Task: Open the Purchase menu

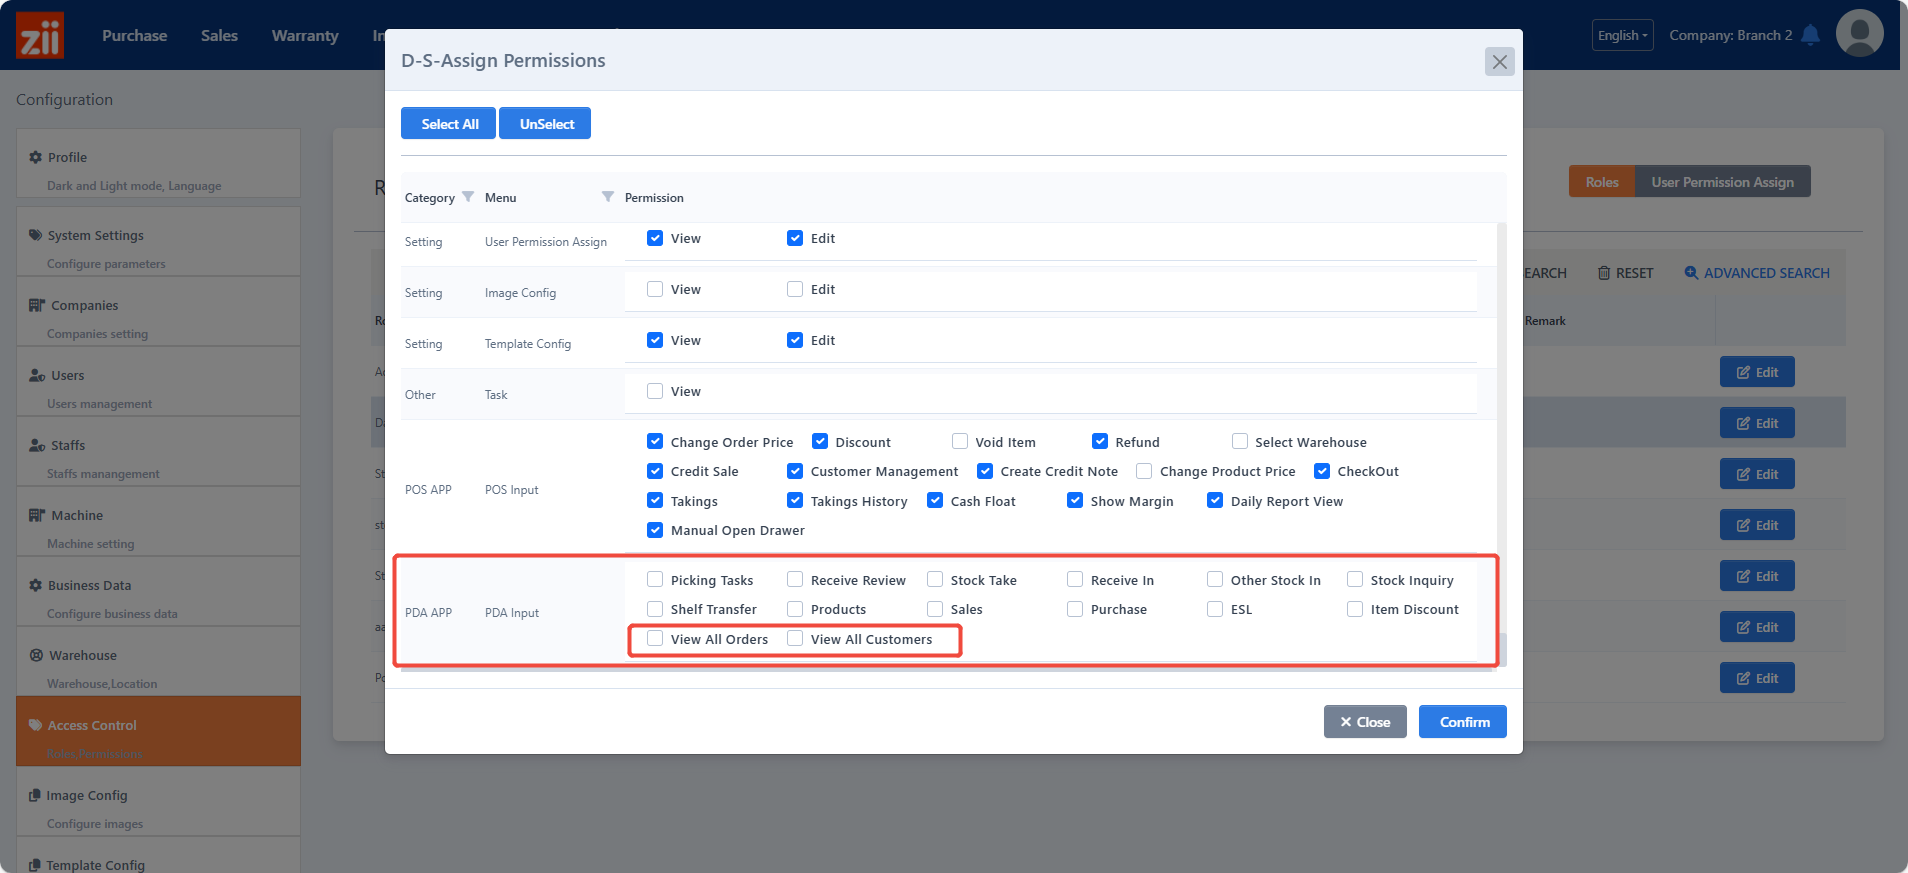Action: tap(134, 36)
